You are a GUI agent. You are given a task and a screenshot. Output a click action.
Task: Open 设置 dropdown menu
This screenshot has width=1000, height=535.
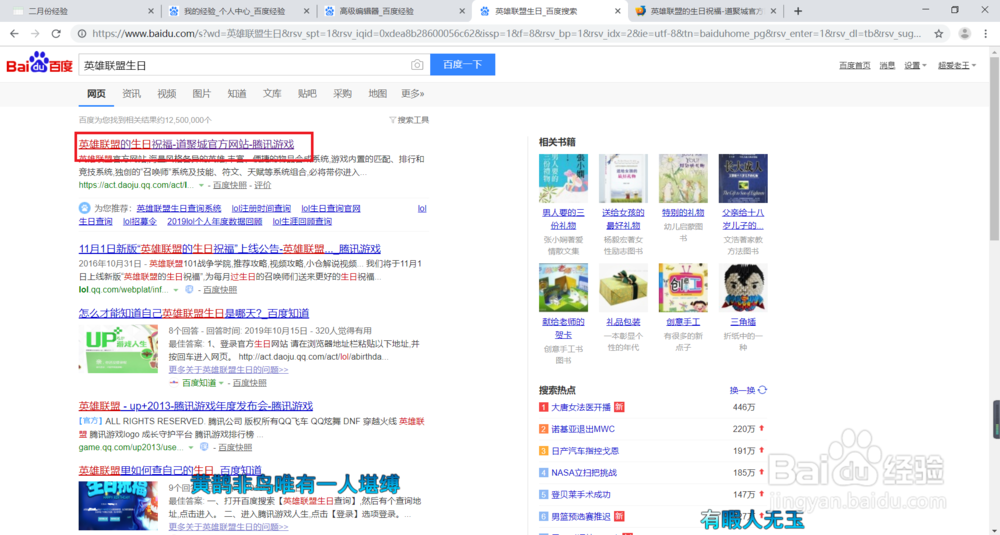915,65
